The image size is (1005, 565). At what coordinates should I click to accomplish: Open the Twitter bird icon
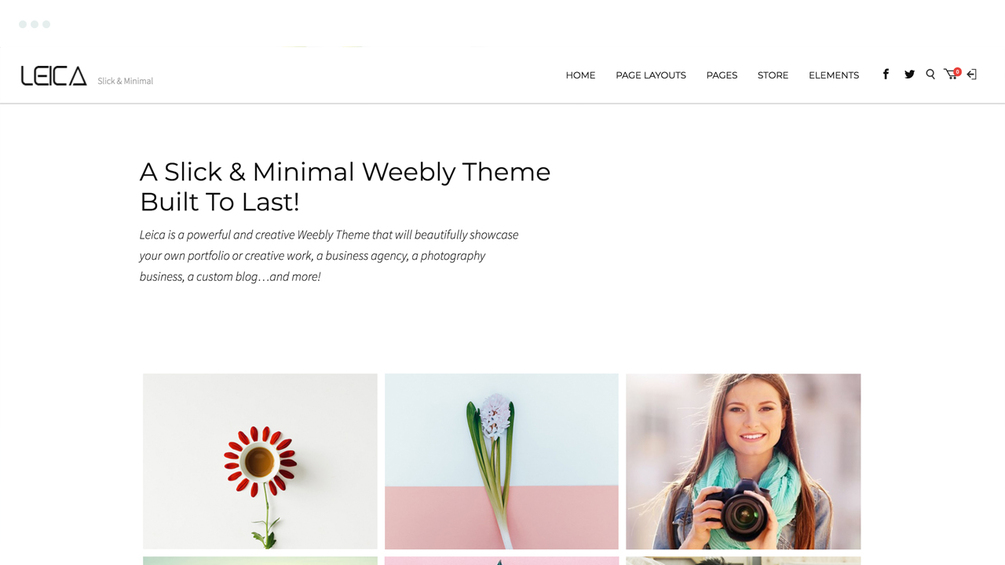click(909, 74)
